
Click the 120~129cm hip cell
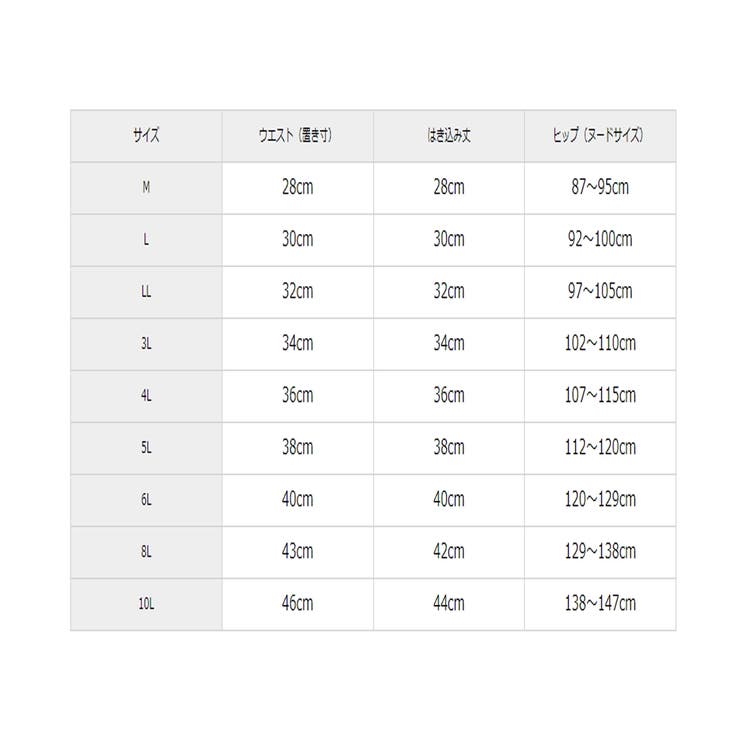click(599, 500)
